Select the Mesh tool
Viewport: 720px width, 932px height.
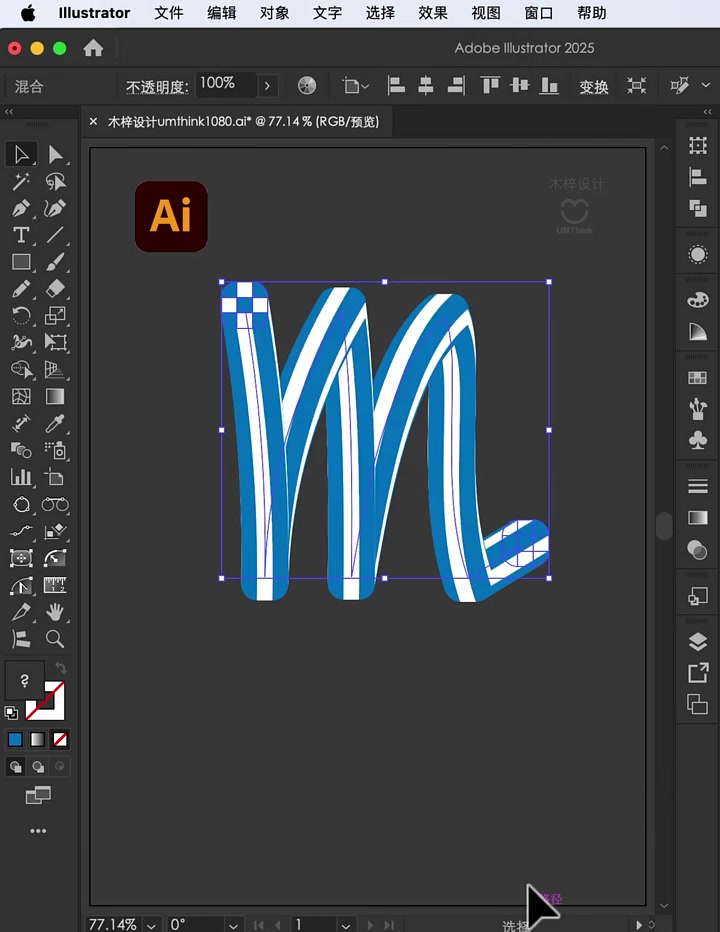[21, 396]
